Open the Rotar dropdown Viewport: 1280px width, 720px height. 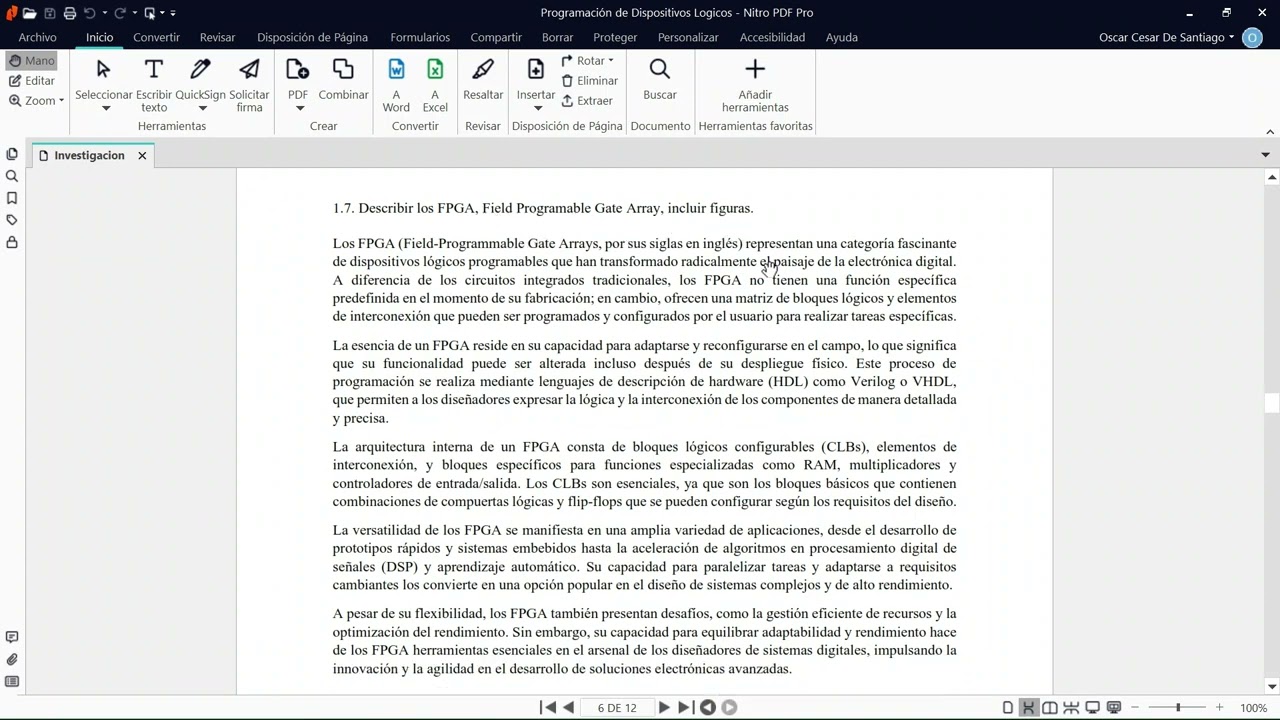588,61
